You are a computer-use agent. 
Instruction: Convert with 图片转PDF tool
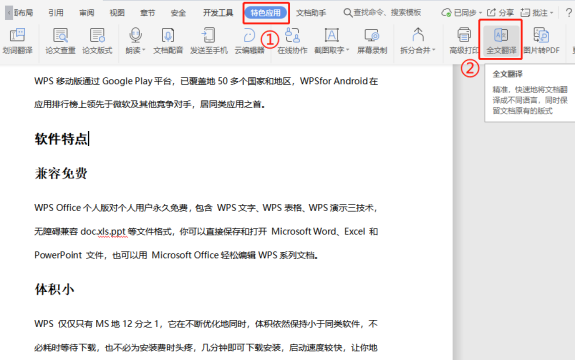(x=541, y=41)
